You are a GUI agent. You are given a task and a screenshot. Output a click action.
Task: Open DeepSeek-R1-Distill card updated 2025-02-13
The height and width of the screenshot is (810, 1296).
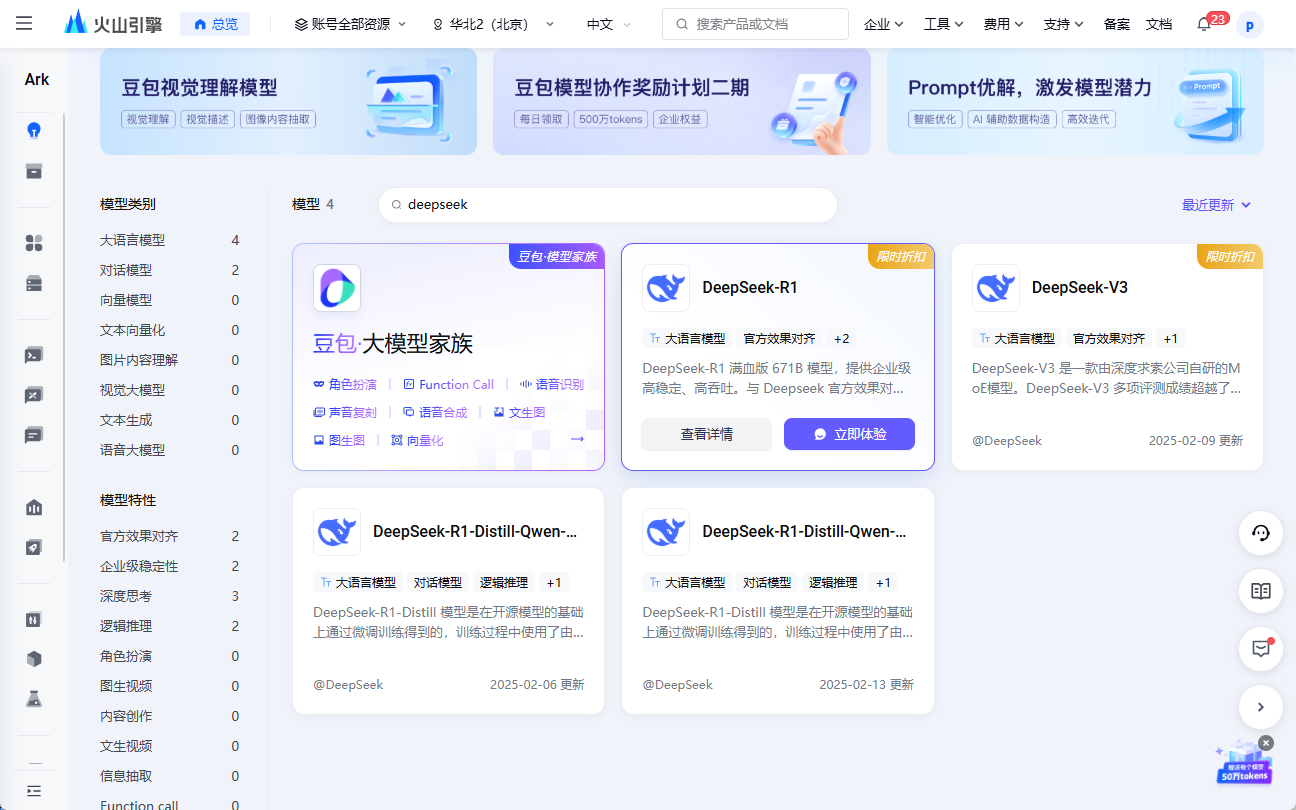[778, 601]
